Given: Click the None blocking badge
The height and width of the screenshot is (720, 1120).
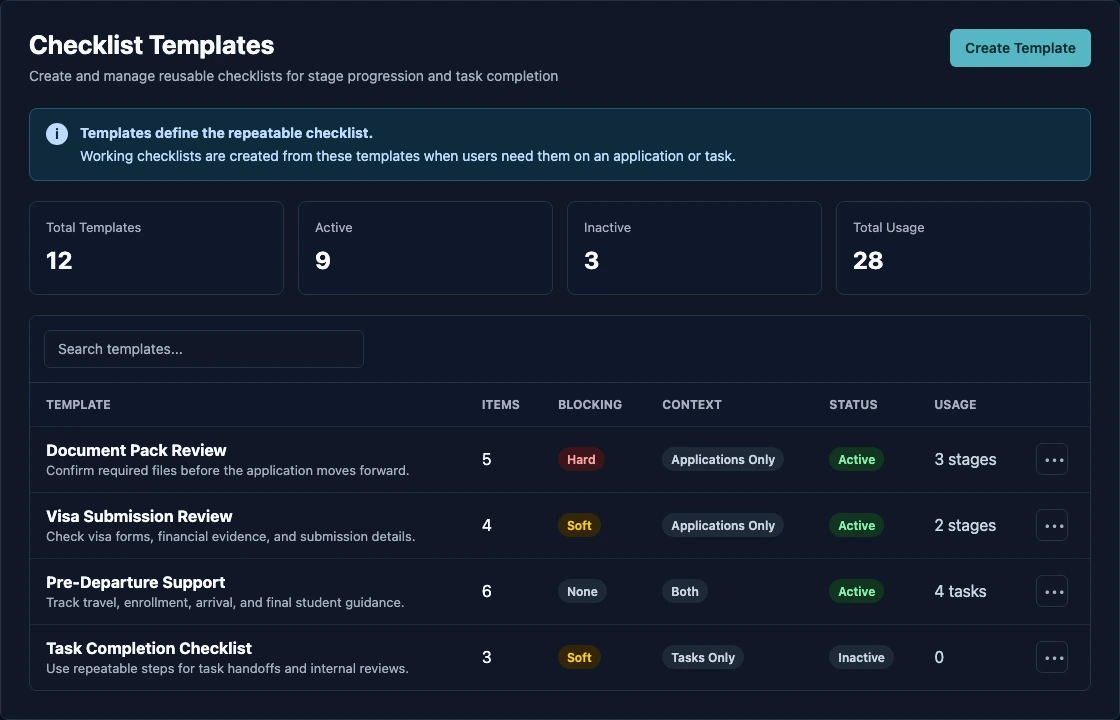Looking at the screenshot, I should (x=582, y=591).
